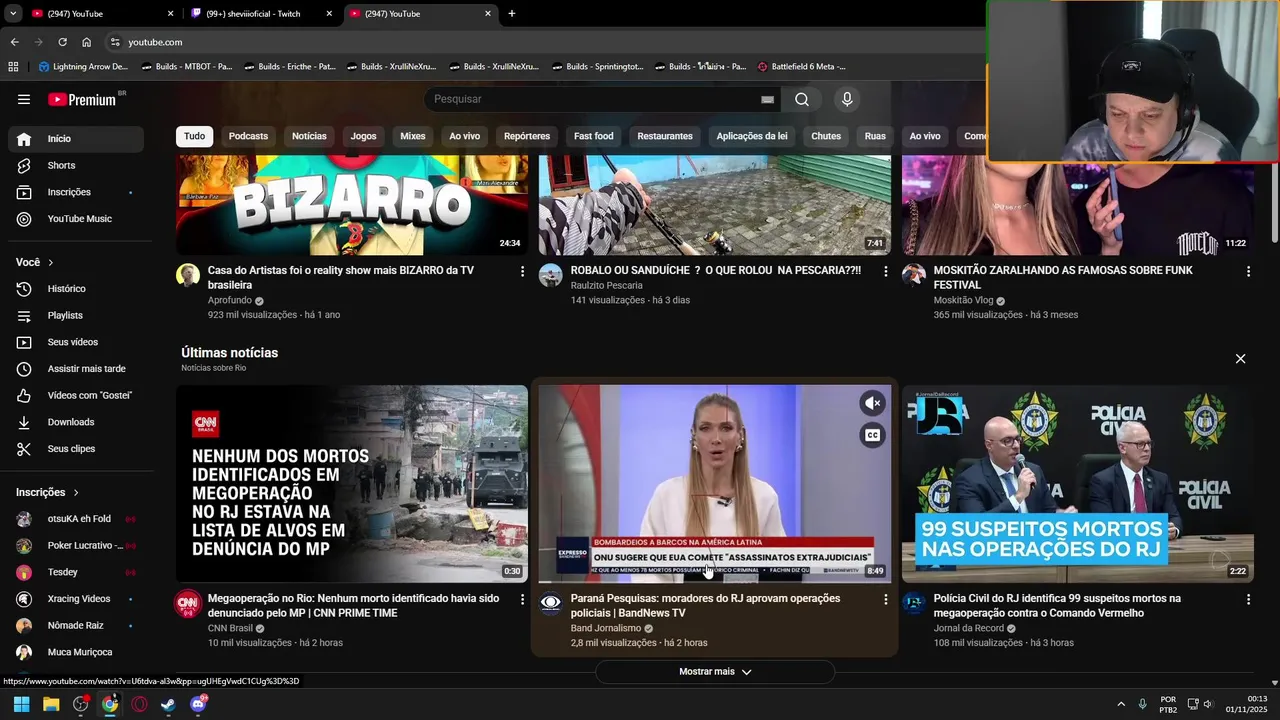Open more options for ROBALO OU SANDUÍCHE video
Image resolution: width=1280 pixels, height=720 pixels.
pyautogui.click(x=885, y=271)
